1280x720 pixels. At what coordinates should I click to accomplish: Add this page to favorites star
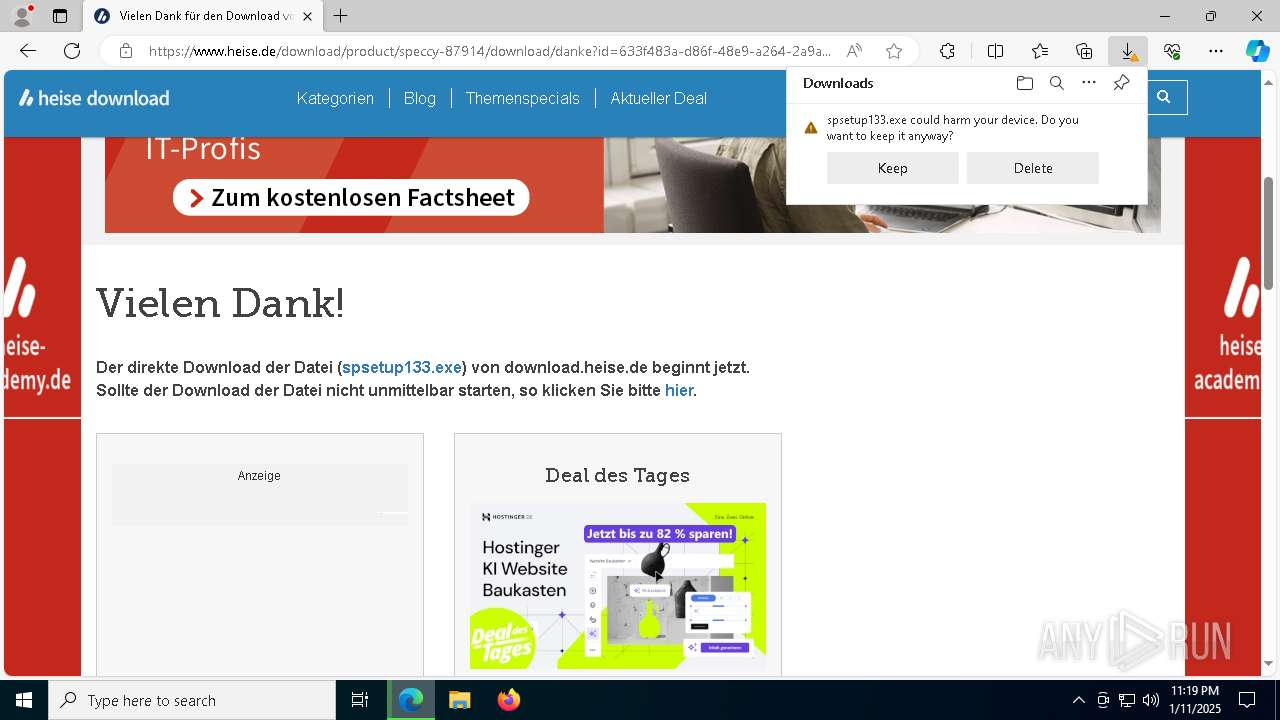click(x=894, y=51)
